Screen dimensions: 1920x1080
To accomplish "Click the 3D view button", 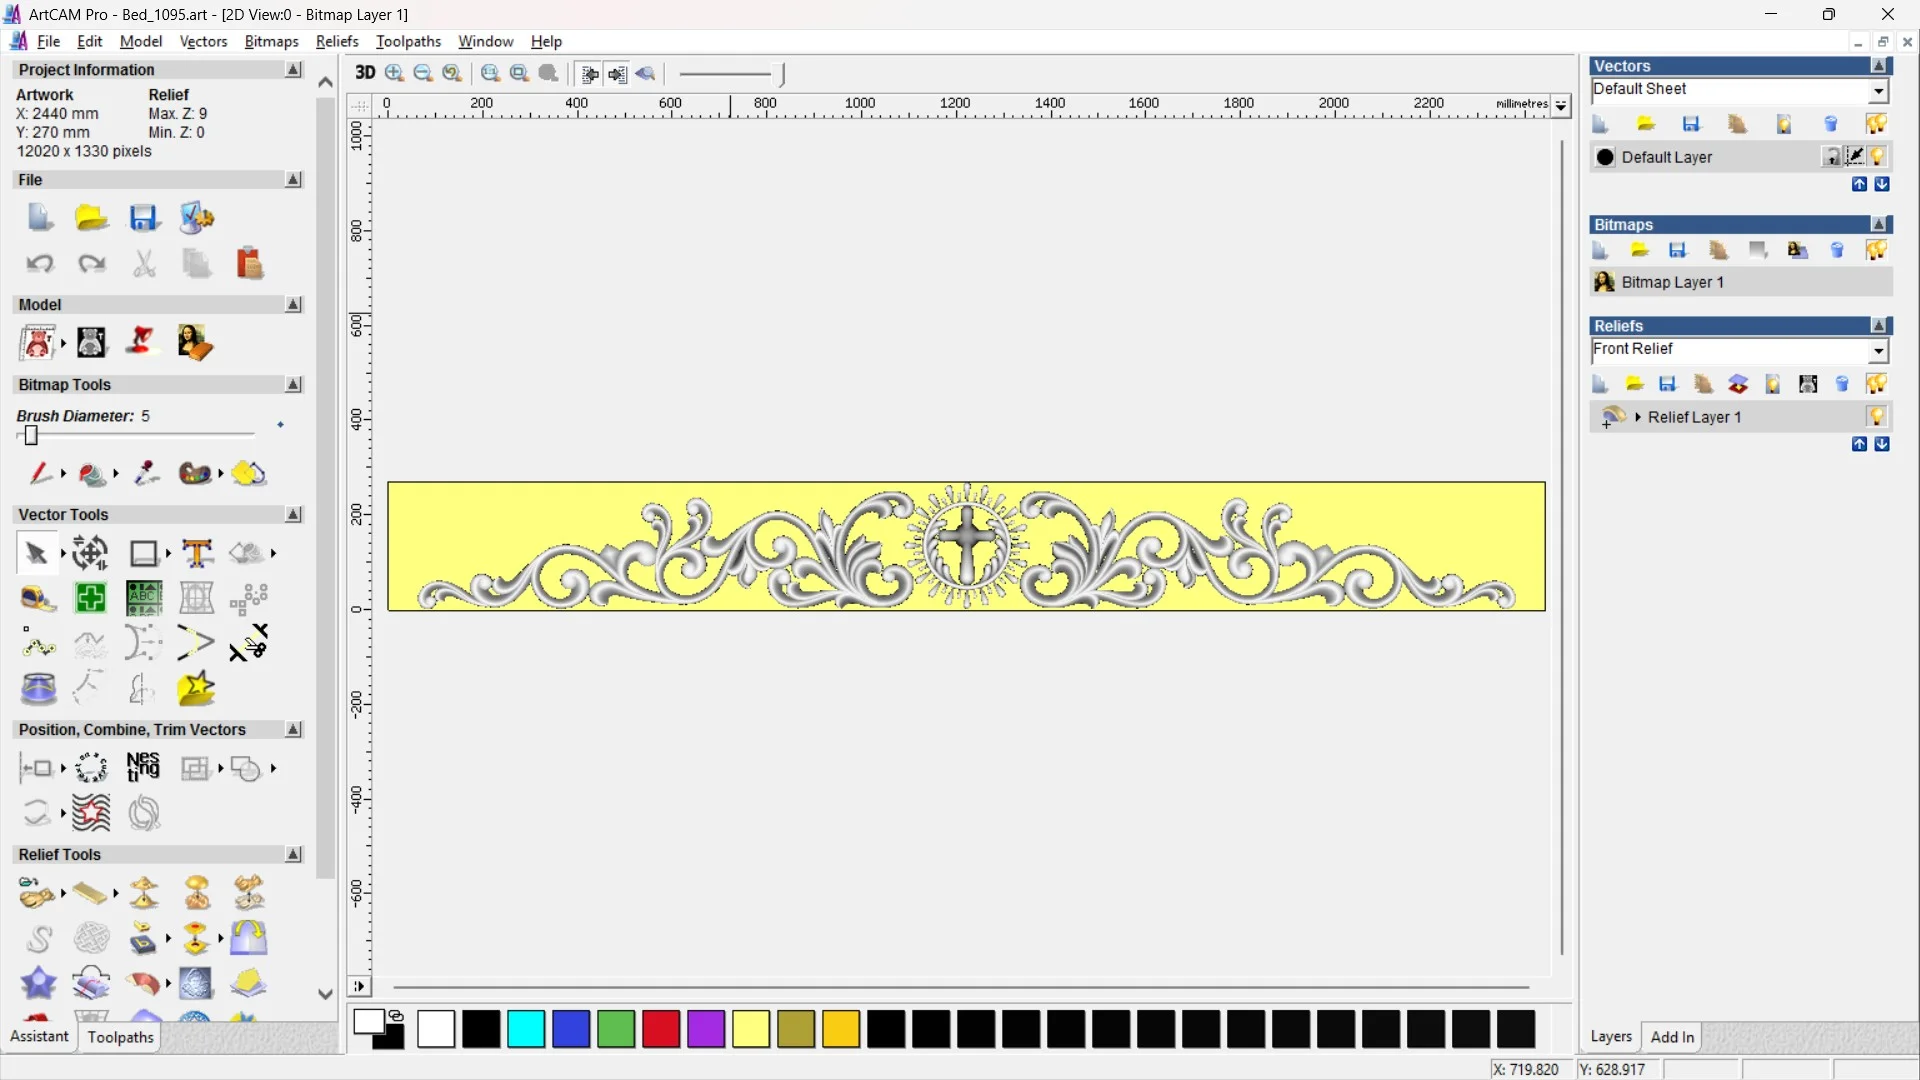I will click(365, 73).
